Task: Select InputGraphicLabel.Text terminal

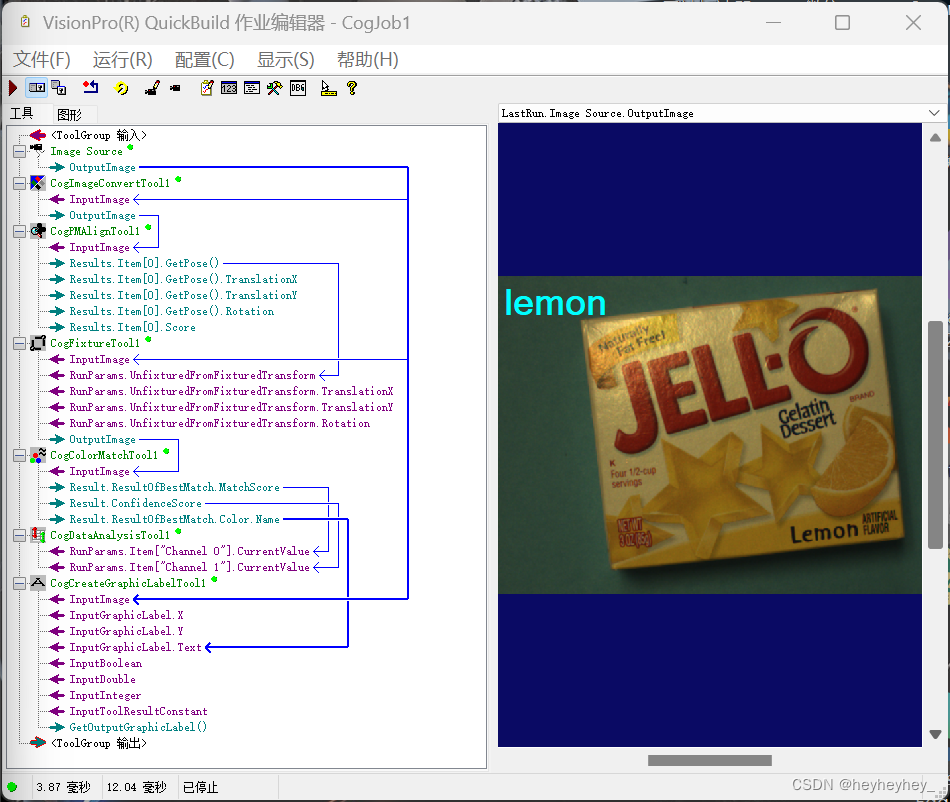Action: (135, 648)
